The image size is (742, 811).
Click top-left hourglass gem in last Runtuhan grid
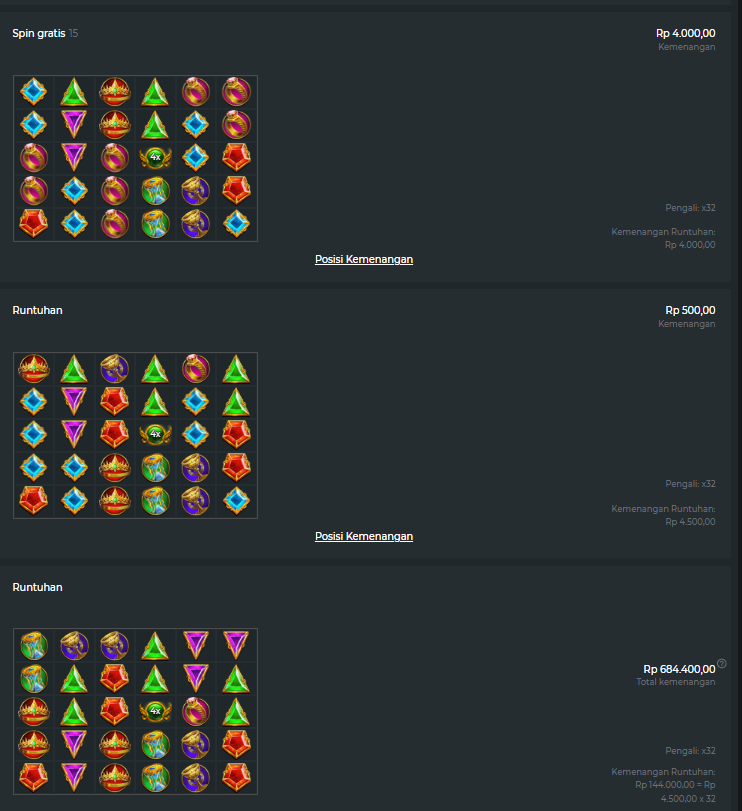(x=34, y=645)
